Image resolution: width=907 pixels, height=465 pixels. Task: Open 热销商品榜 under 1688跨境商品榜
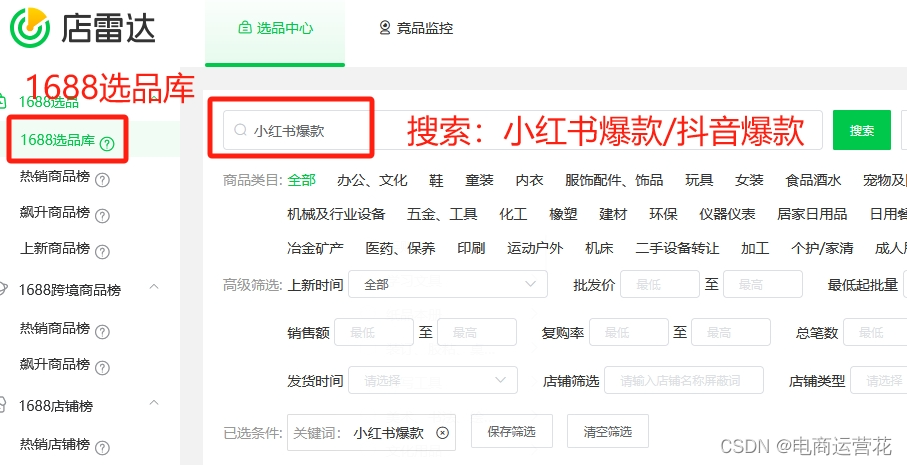[55, 328]
